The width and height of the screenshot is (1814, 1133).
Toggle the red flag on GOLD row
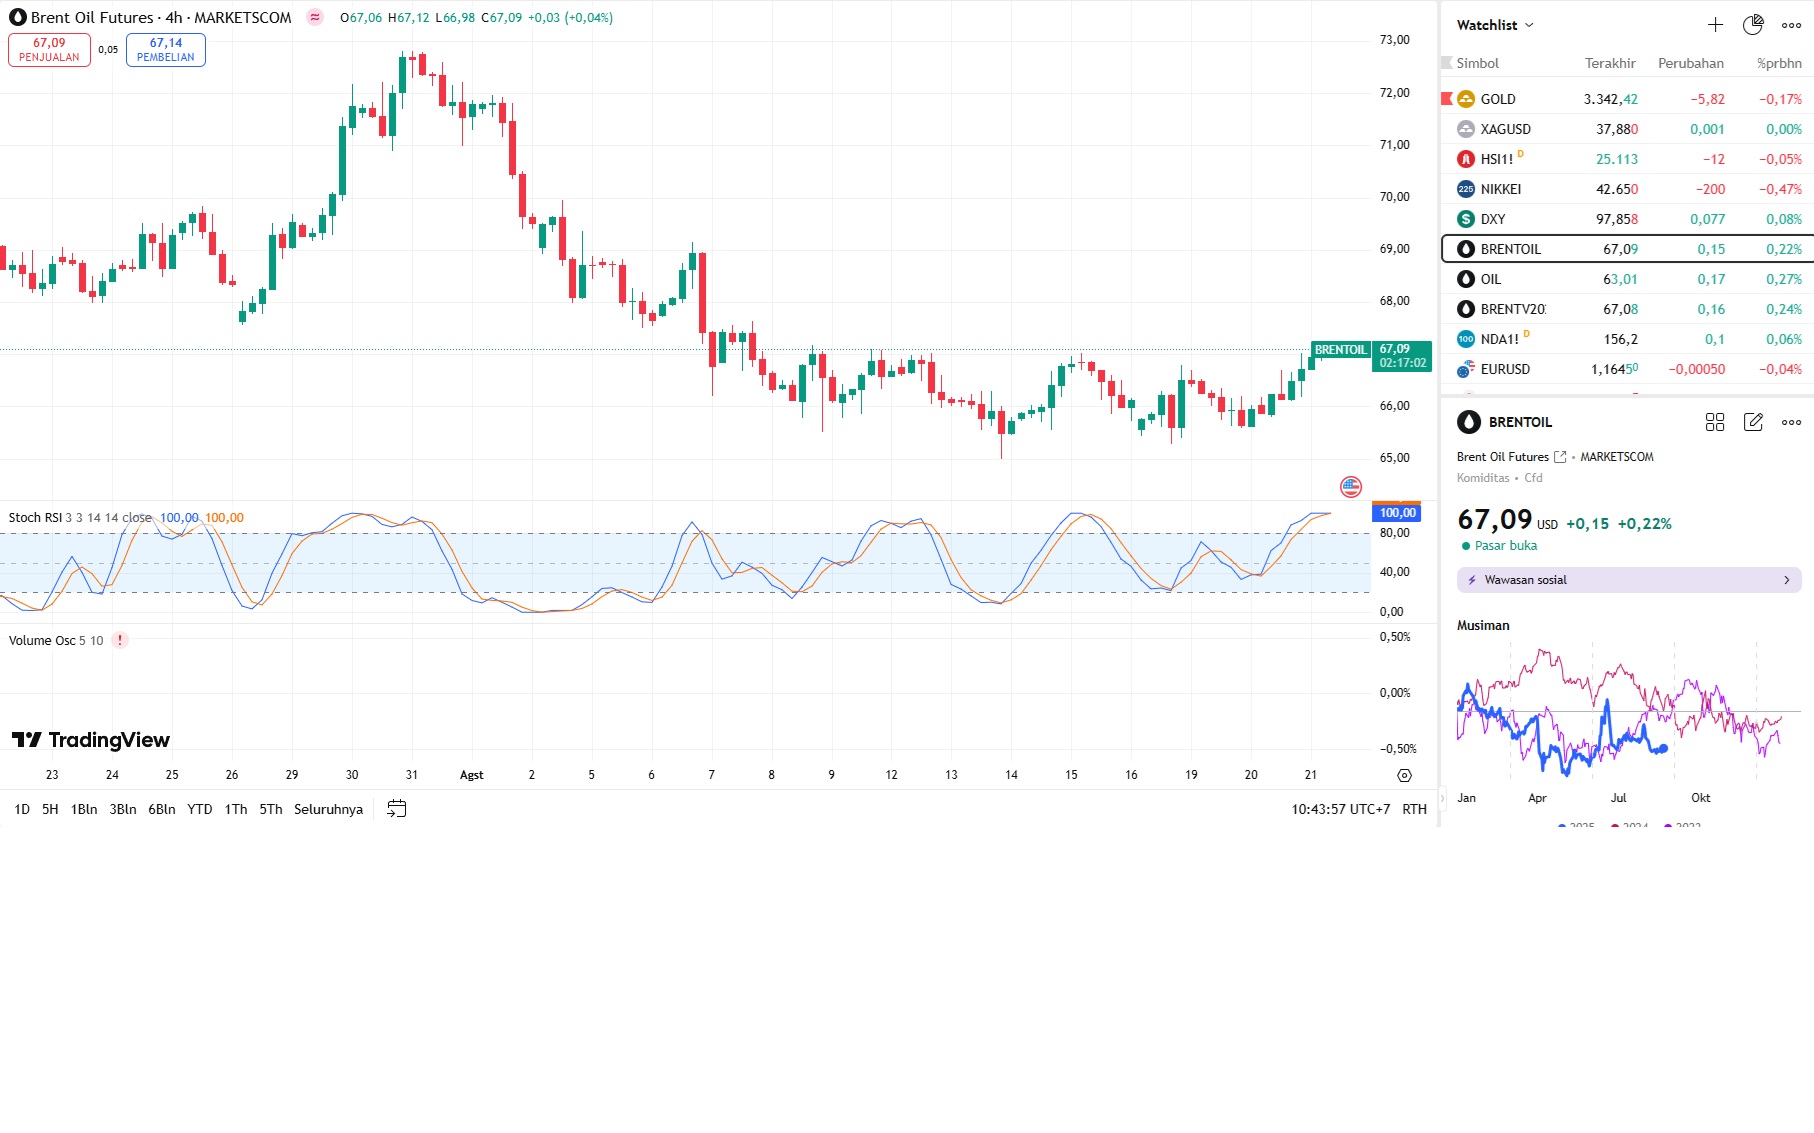pyautogui.click(x=1446, y=99)
